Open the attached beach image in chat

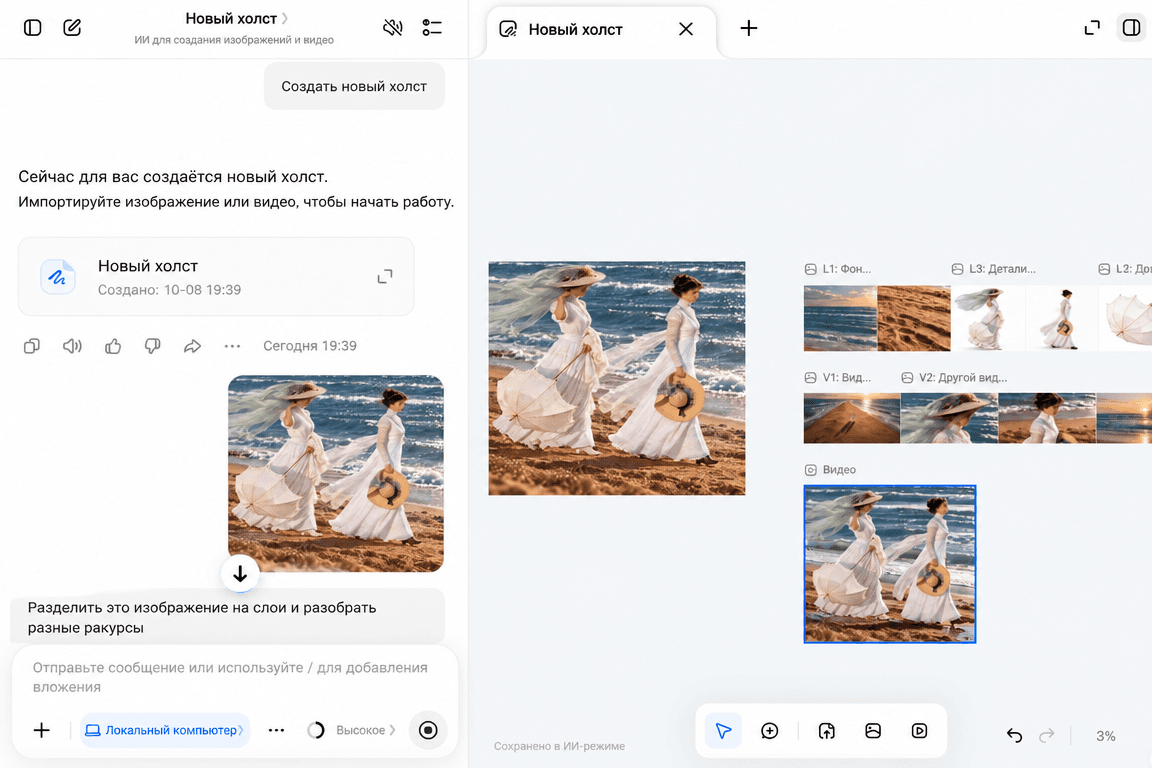[336, 473]
